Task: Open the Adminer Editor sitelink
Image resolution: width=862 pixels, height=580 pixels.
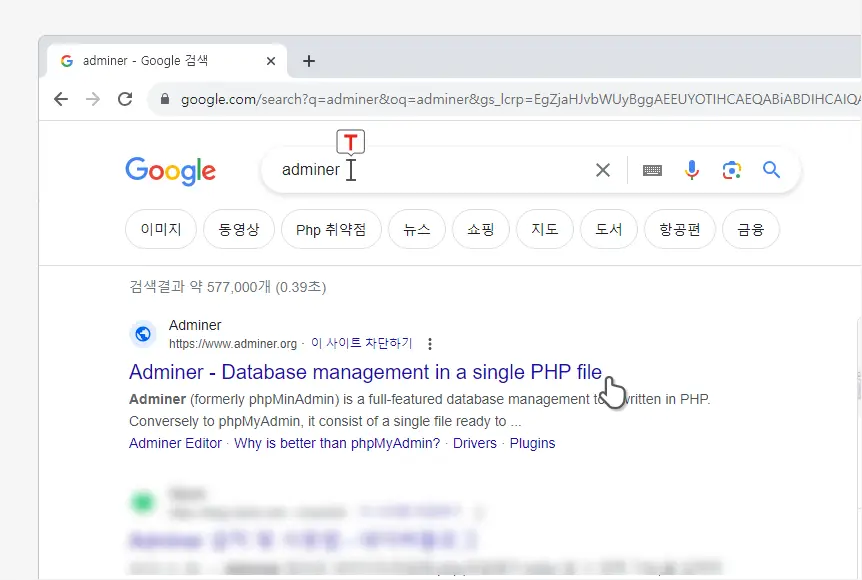Action: click(175, 443)
